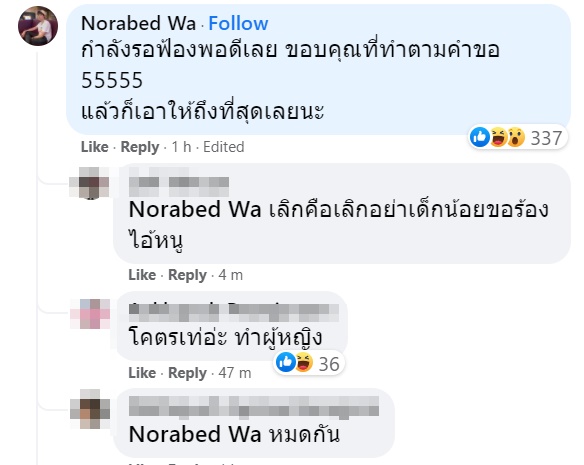Like Norabed Wa's top comment
The height and width of the screenshot is (465, 584).
point(95,147)
